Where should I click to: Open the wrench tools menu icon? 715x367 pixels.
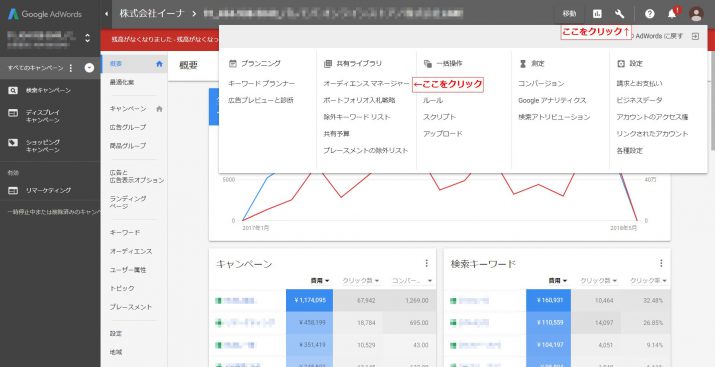tap(619, 14)
